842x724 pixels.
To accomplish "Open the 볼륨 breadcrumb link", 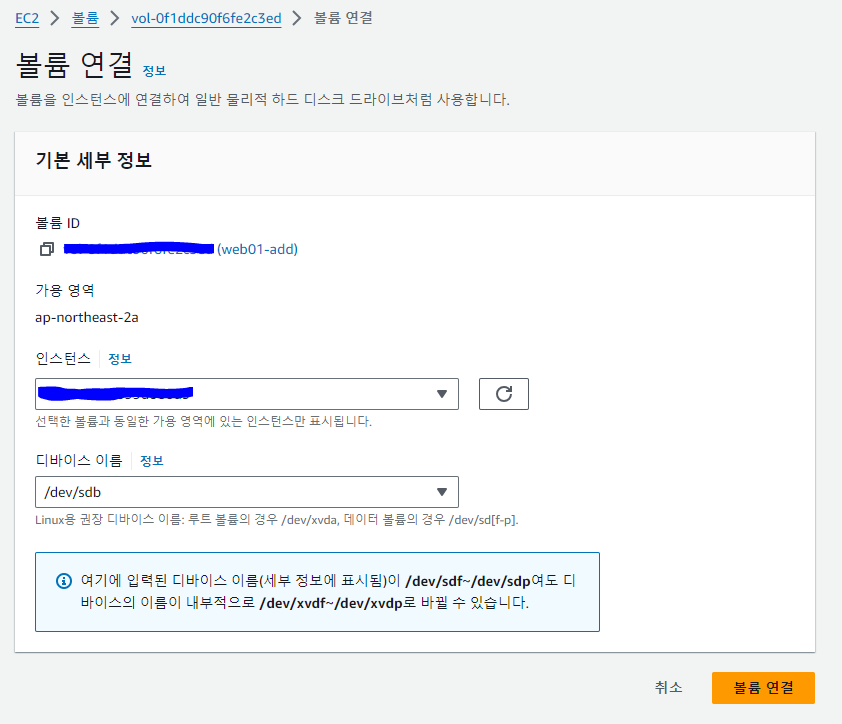I will [84, 17].
